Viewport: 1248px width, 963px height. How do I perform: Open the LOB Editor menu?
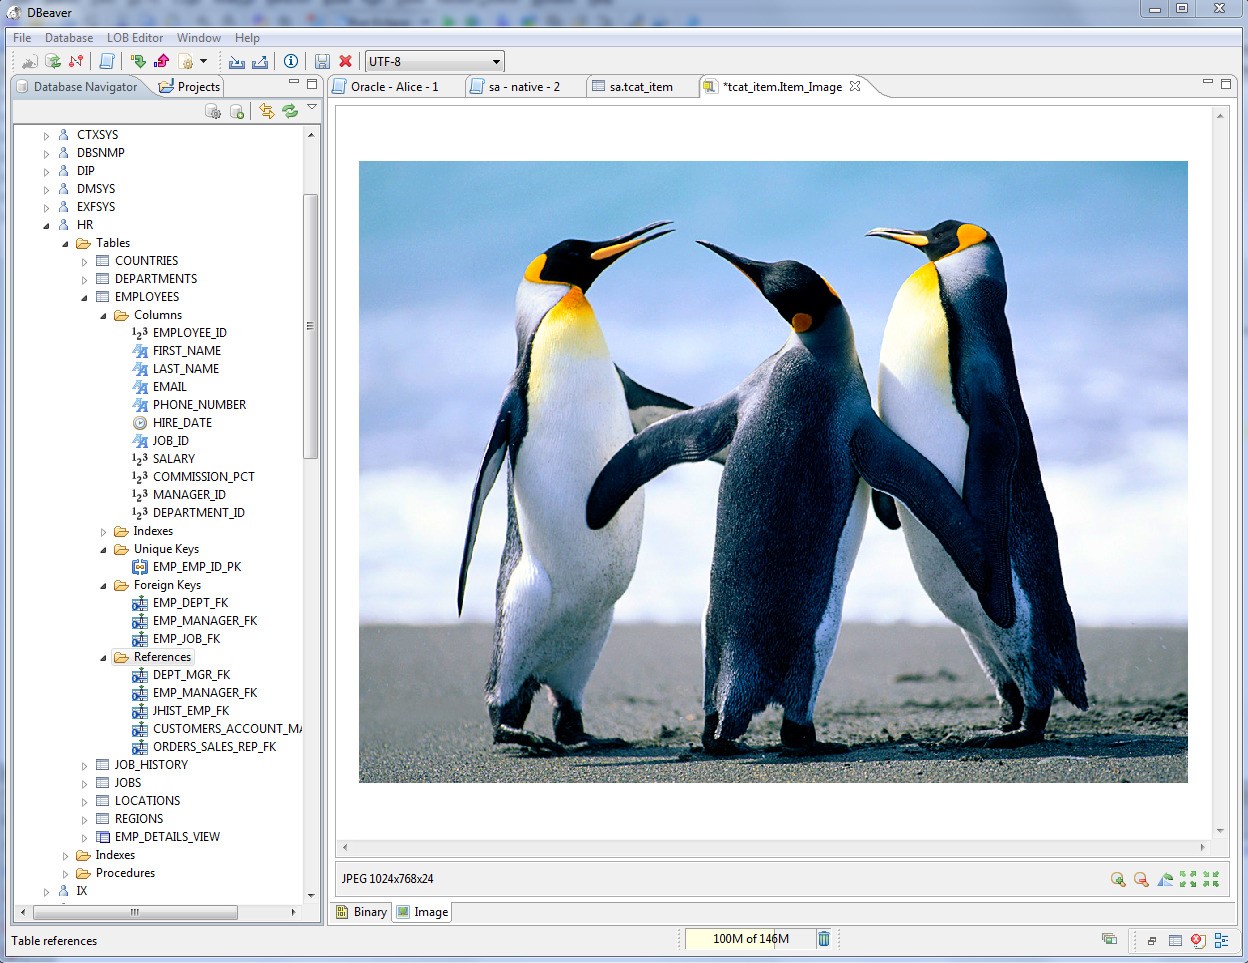[x=135, y=38]
